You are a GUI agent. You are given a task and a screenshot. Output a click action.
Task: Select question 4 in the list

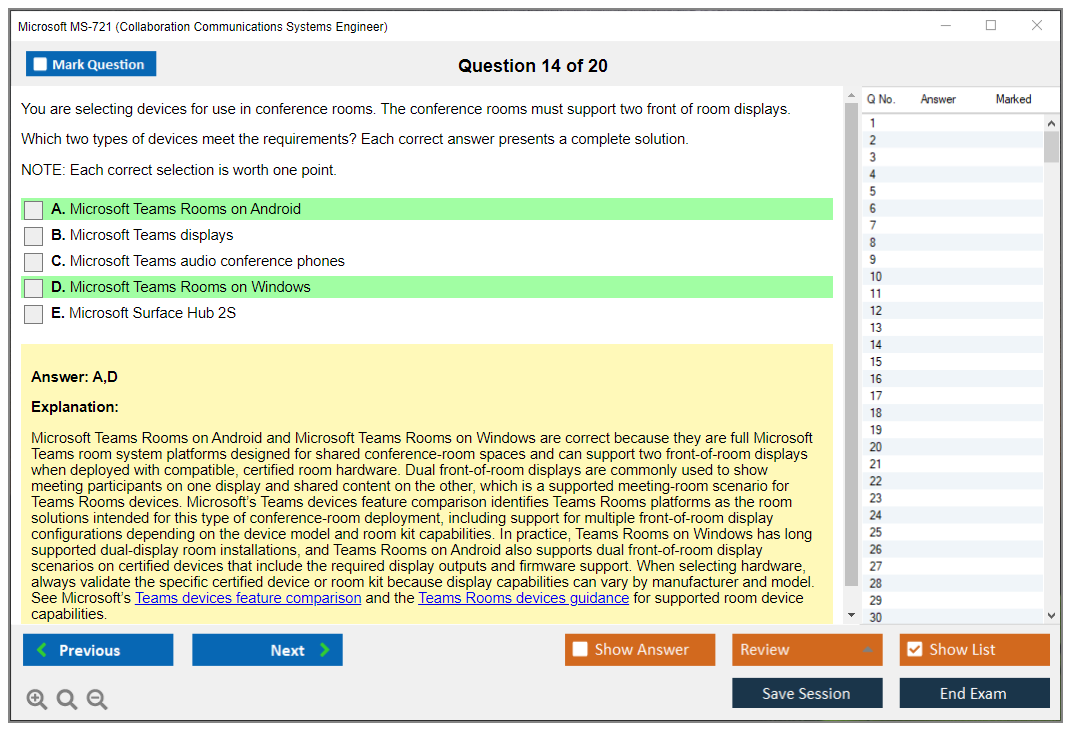click(x=953, y=174)
